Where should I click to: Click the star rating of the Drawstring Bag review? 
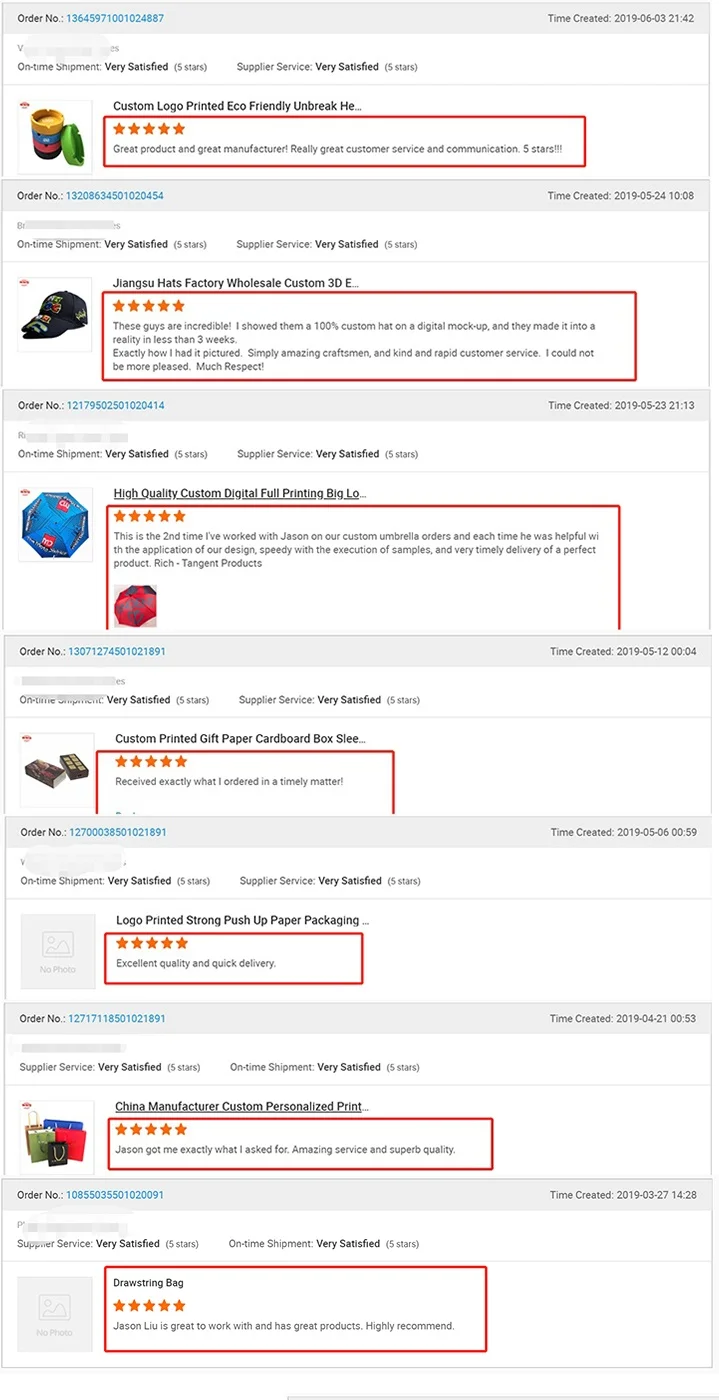(x=149, y=1306)
